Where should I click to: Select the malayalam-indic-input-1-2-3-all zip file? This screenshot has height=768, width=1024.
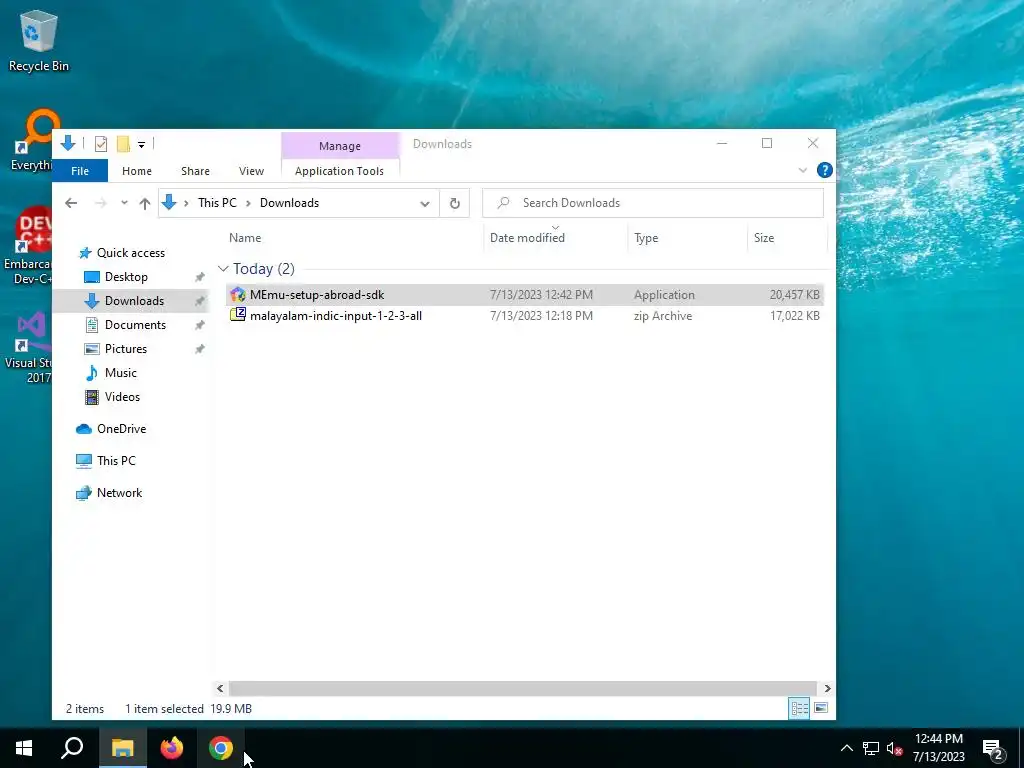coord(524,316)
